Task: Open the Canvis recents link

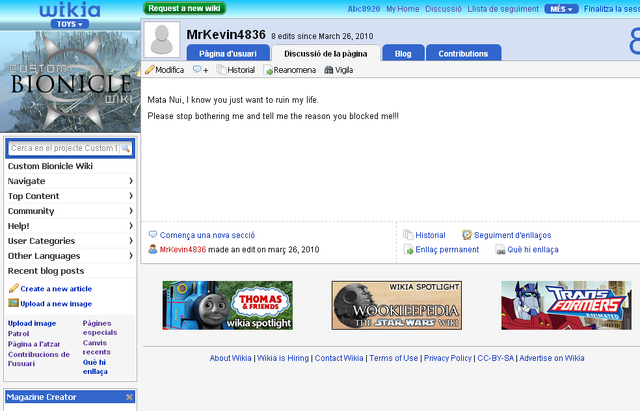Action: coord(96,347)
